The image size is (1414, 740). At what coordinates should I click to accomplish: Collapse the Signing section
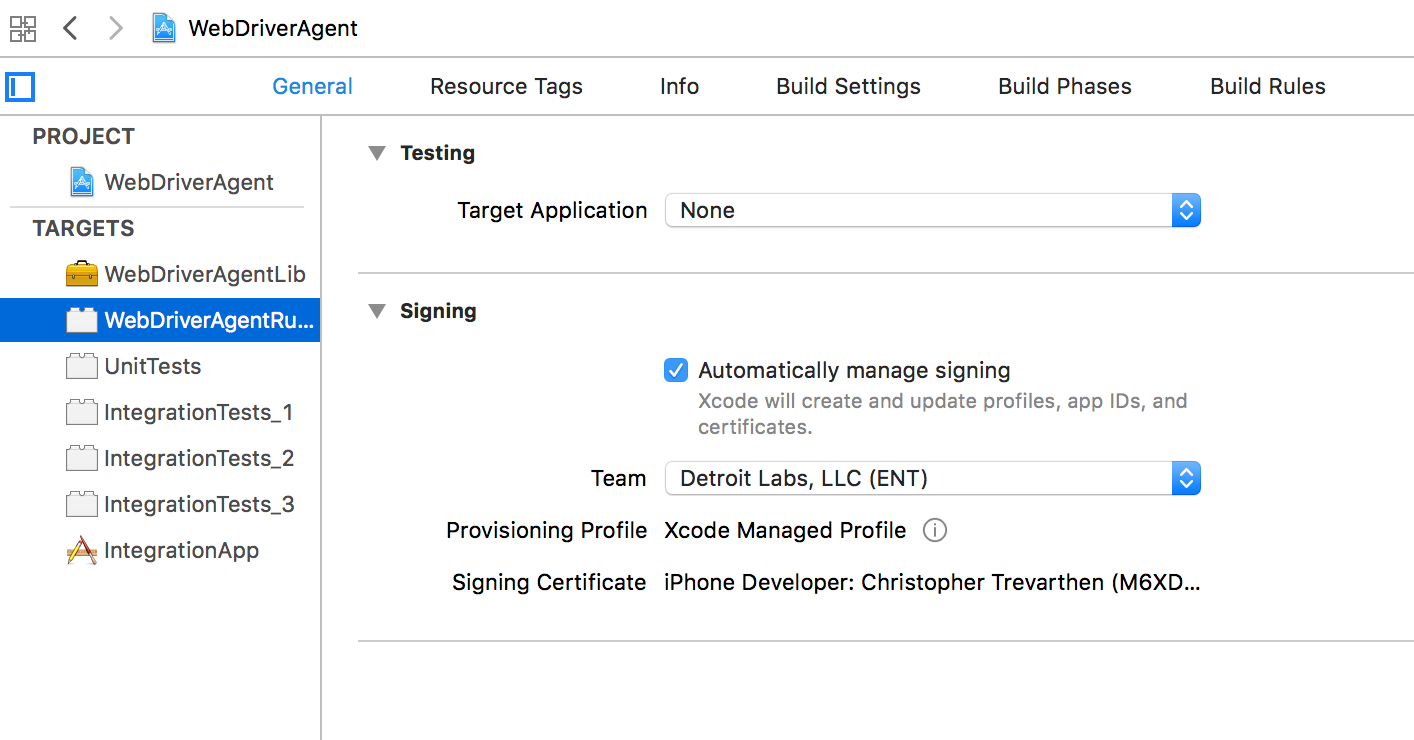point(377,311)
